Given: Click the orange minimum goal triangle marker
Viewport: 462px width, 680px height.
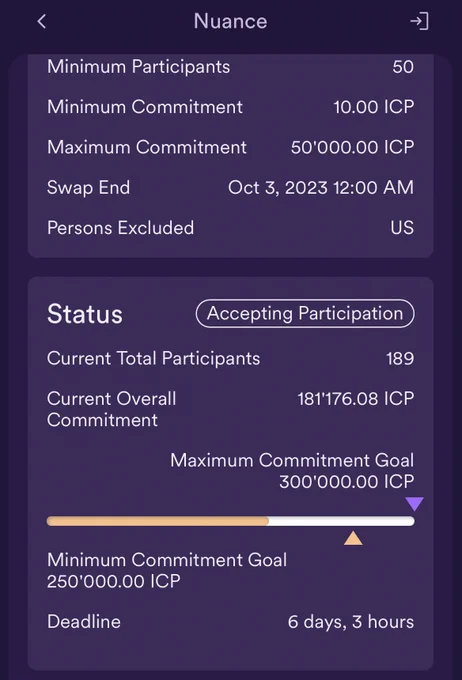Looking at the screenshot, I should coord(353,538).
